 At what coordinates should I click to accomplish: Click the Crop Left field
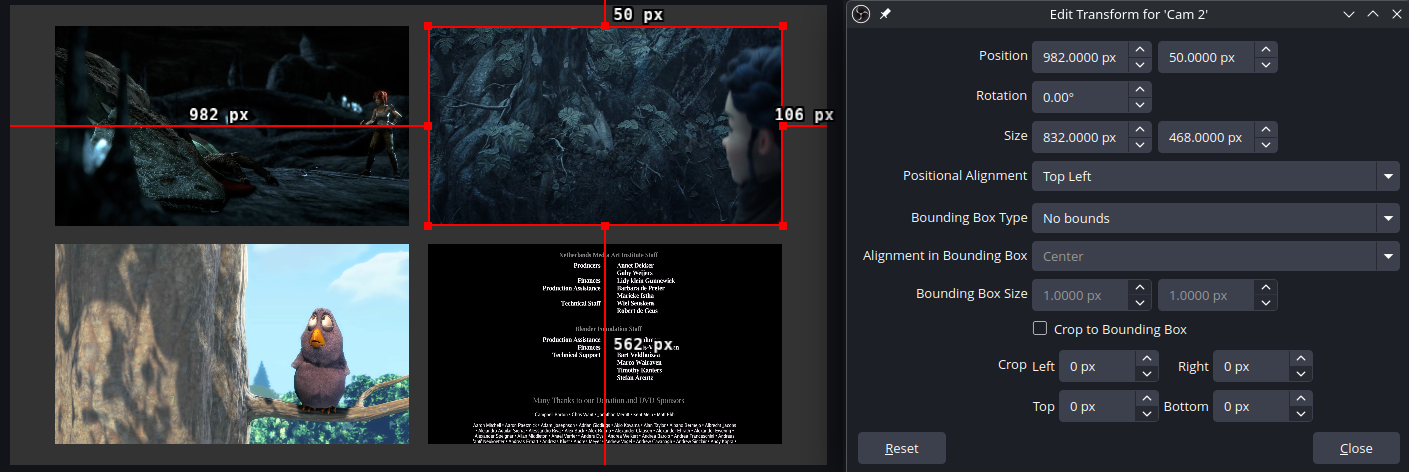[x=1097, y=366]
